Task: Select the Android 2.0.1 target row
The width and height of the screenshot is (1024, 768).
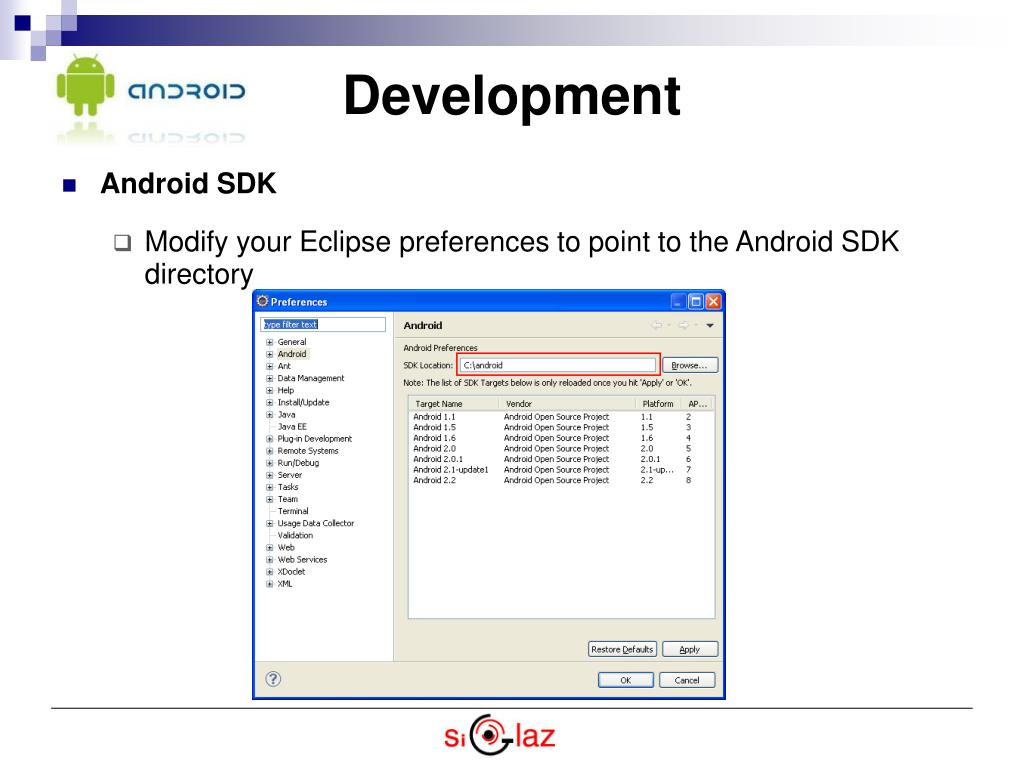Action: tap(561, 459)
